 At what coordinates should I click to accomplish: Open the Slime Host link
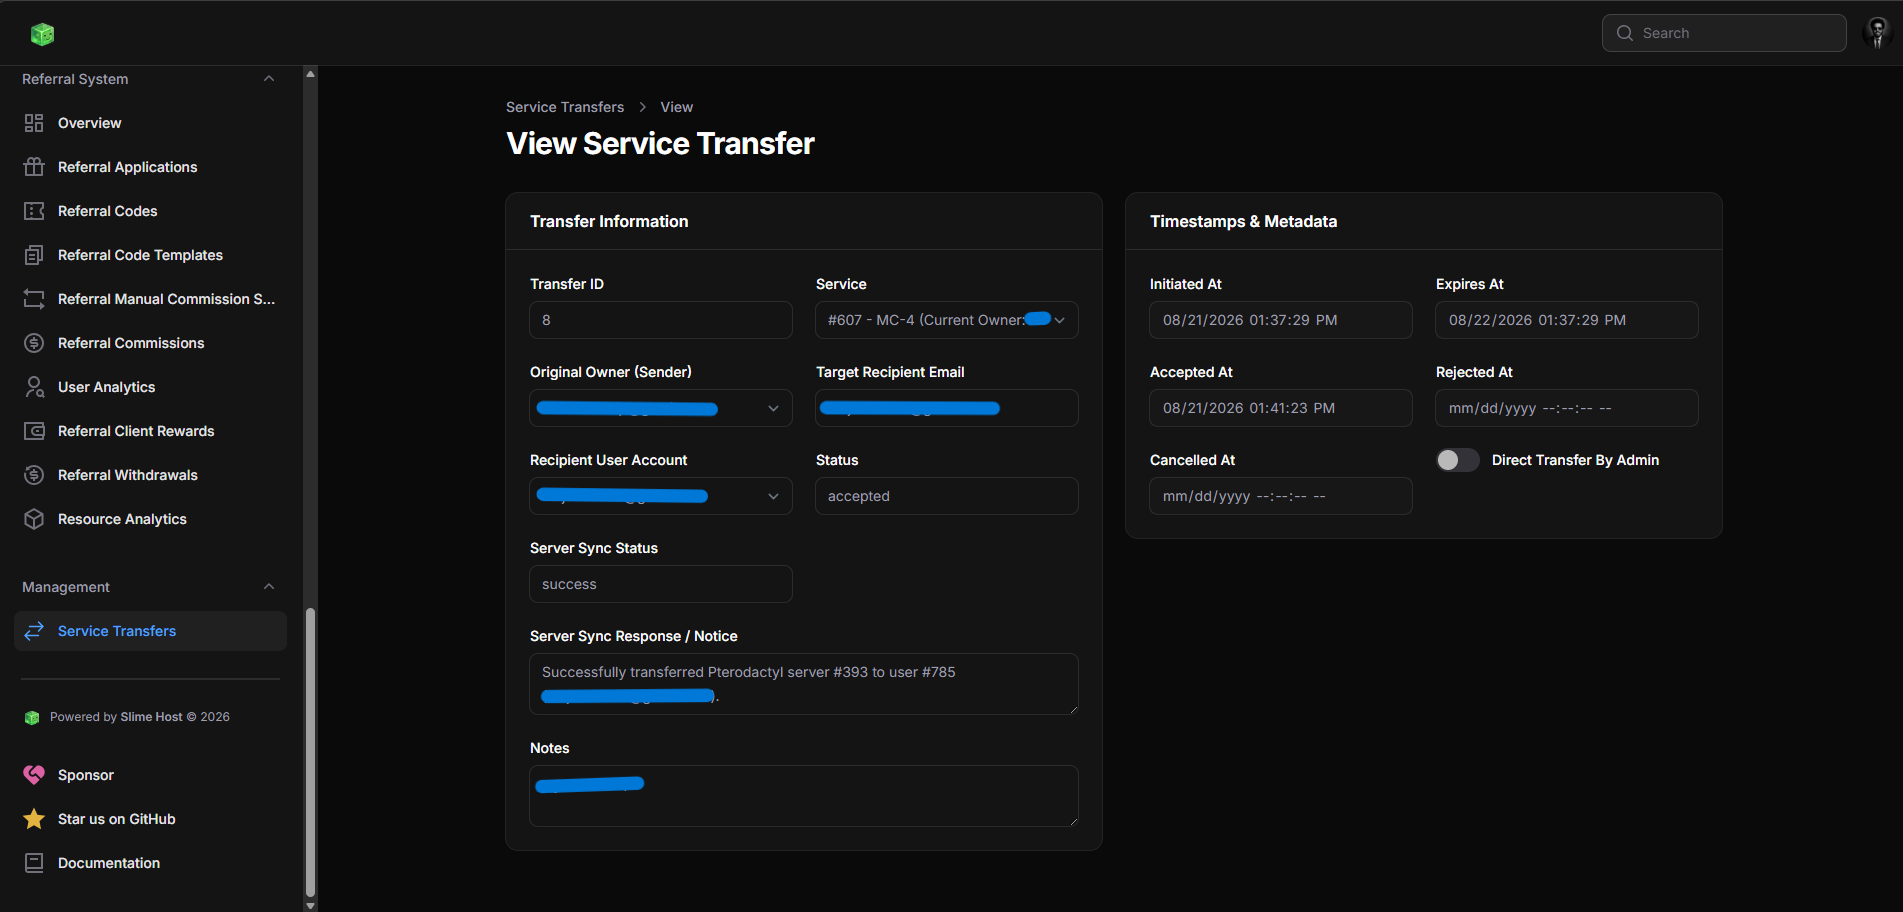(x=151, y=717)
